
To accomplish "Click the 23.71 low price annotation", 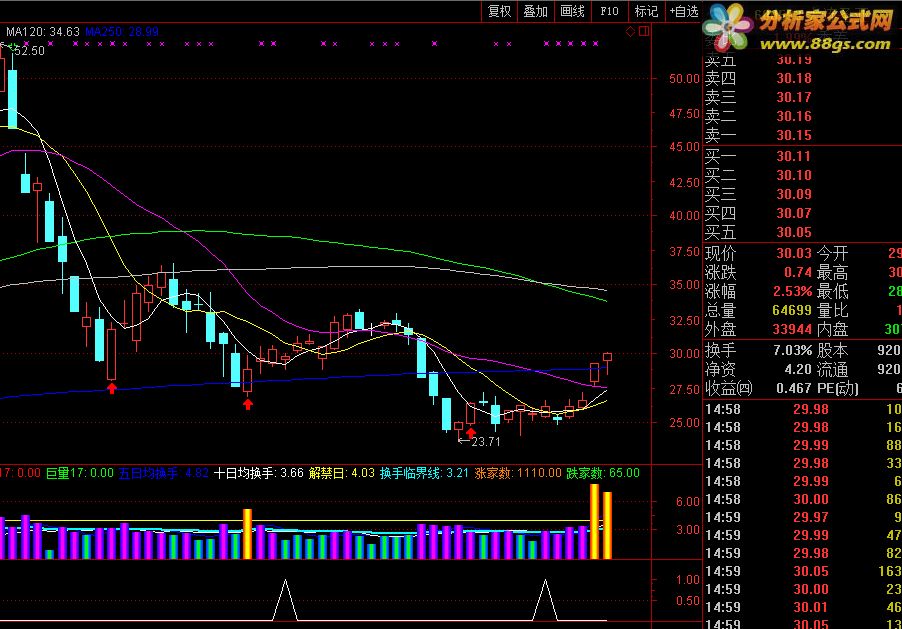I will click(x=486, y=441).
